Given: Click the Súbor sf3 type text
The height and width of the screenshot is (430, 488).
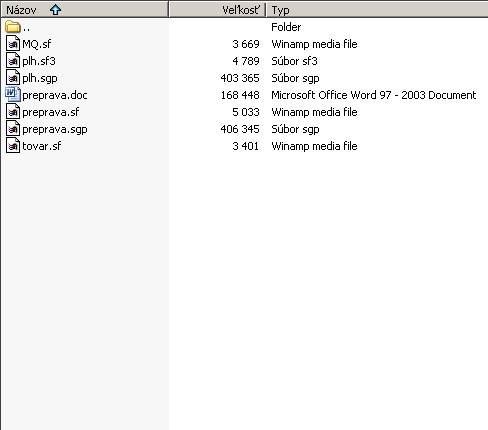Looking at the screenshot, I should click(x=294, y=61).
